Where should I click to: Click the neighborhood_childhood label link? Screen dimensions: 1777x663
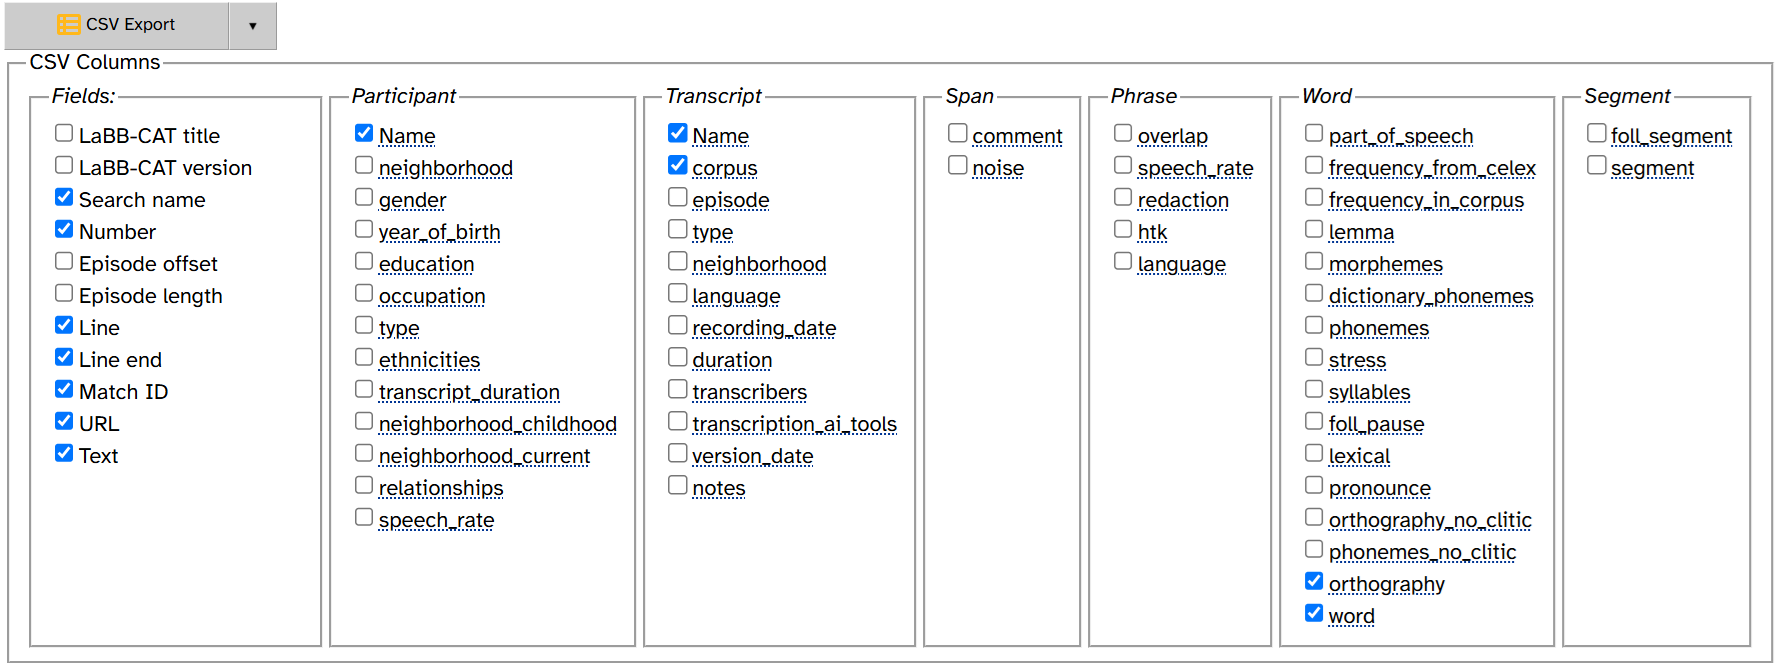pos(497,424)
